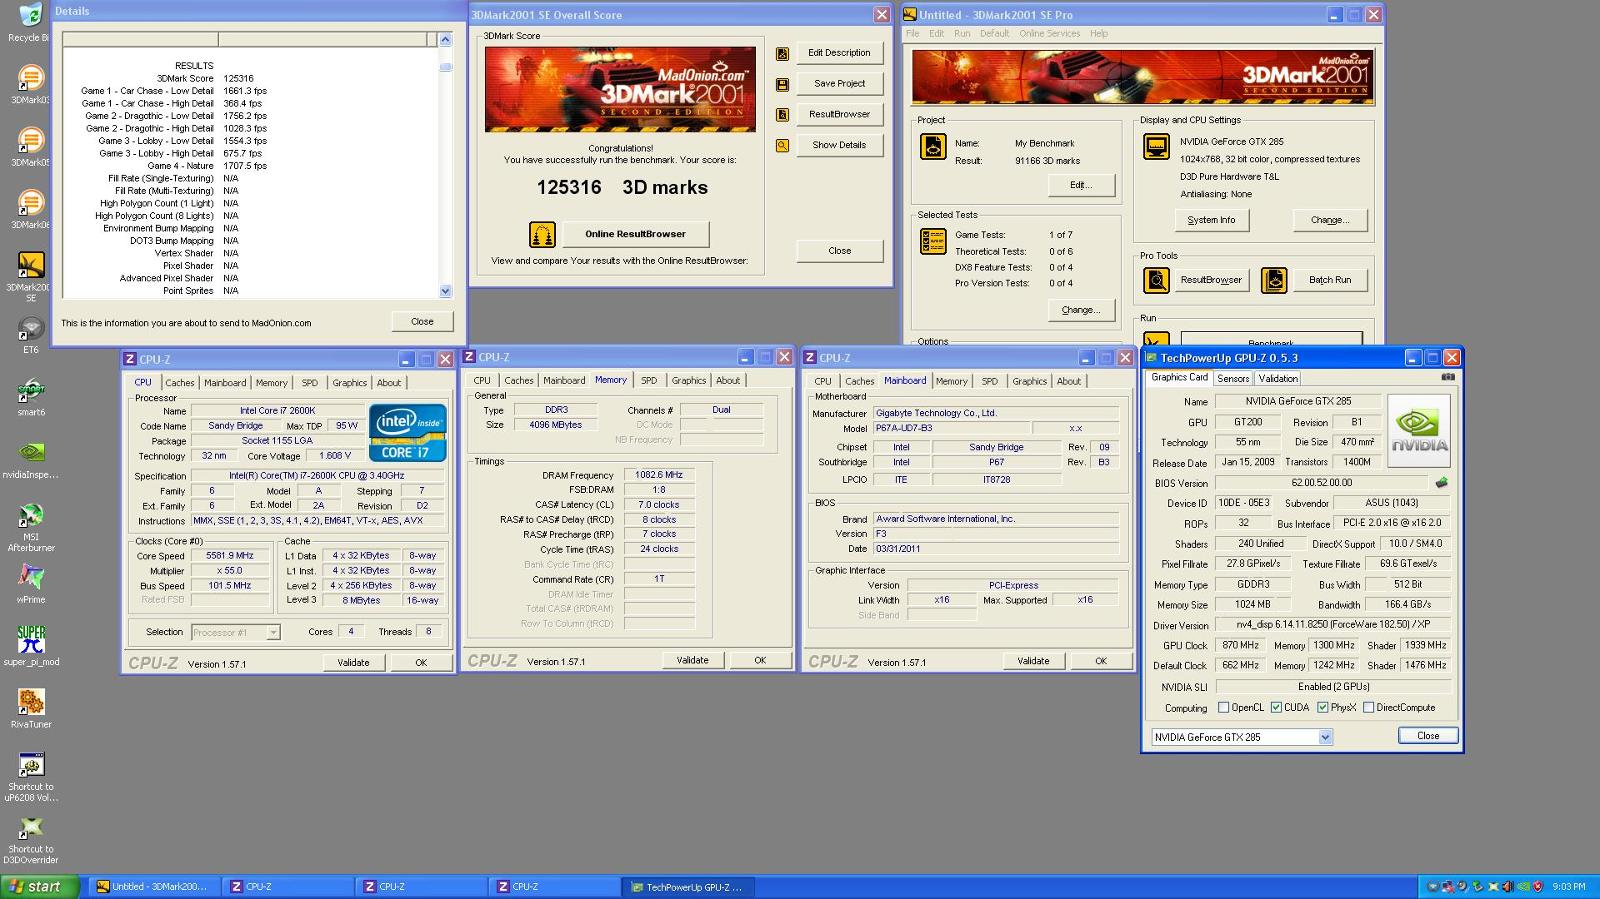
Task: Click the DRAM Frequency value 1082.6 MHz
Action: pos(659,475)
